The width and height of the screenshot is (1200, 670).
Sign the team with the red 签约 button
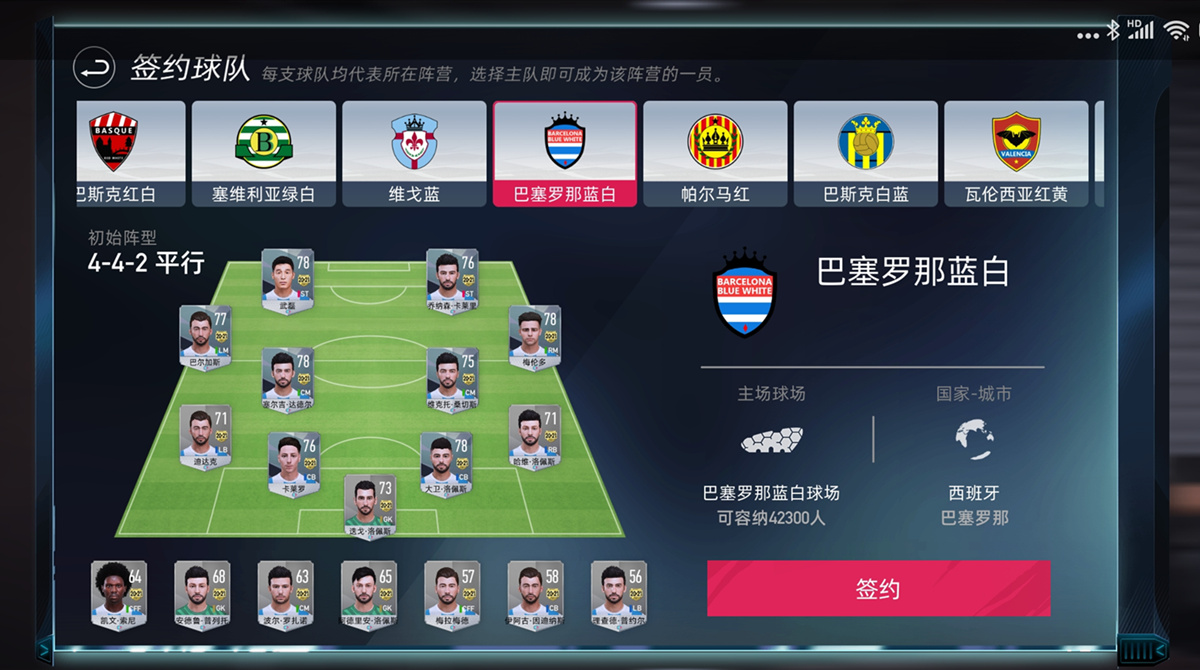pos(878,588)
